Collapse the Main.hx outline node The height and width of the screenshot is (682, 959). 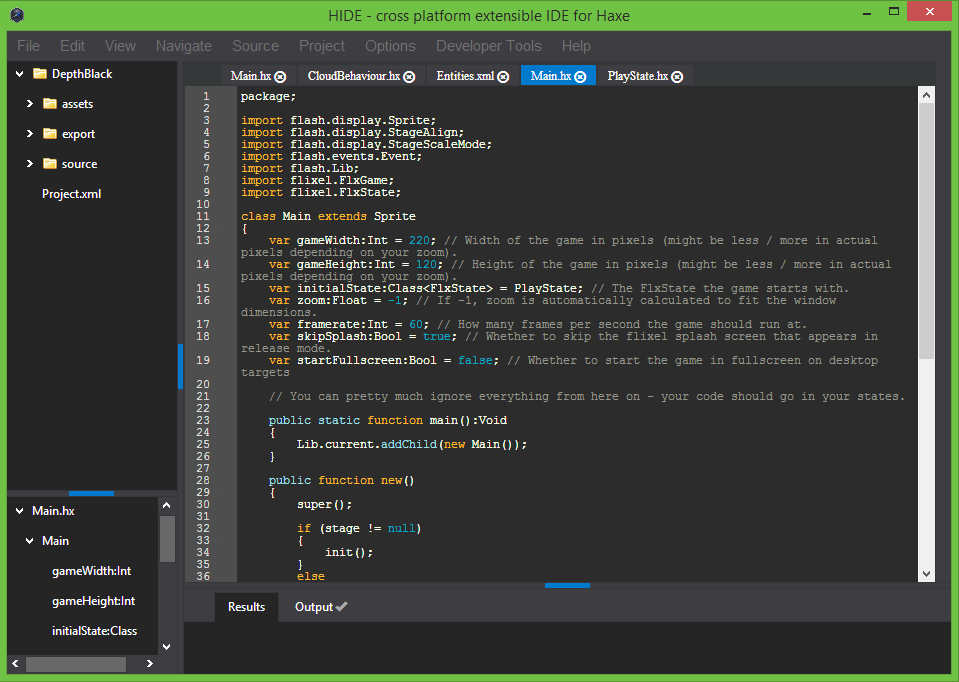[x=20, y=511]
